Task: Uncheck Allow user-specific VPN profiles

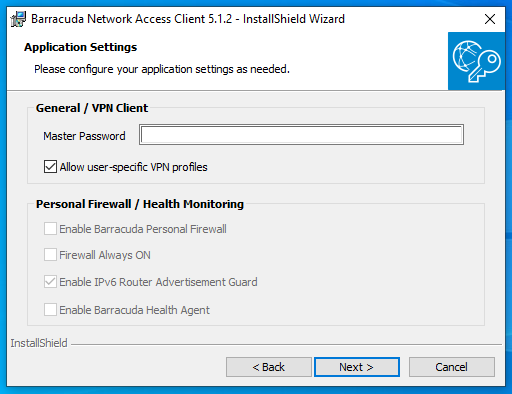Action: [x=50, y=167]
